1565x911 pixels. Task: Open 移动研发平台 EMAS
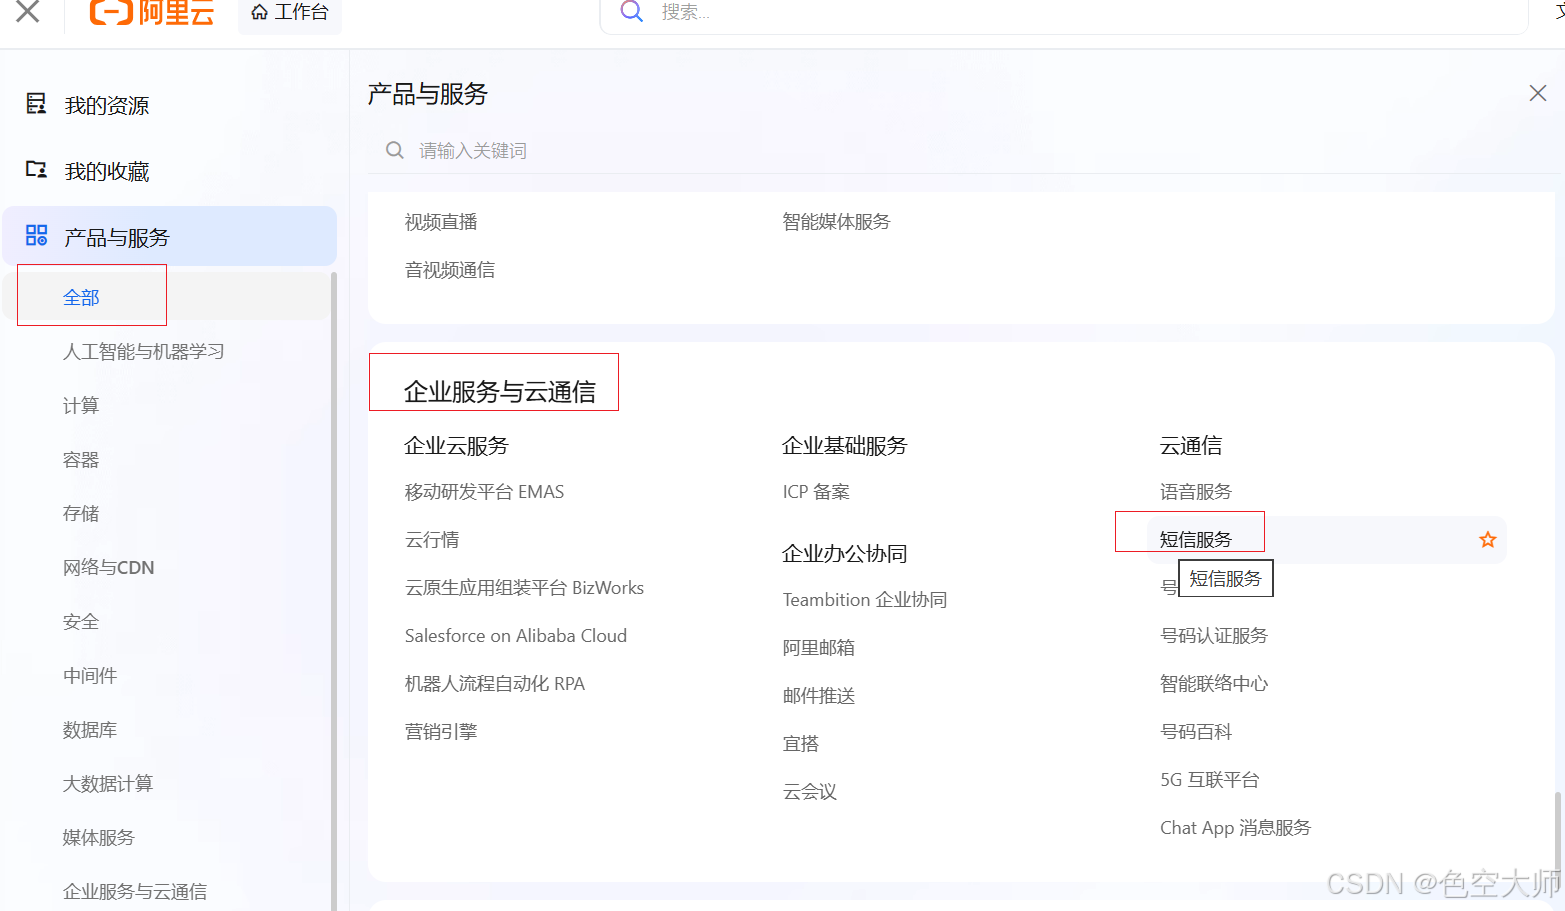point(484,492)
